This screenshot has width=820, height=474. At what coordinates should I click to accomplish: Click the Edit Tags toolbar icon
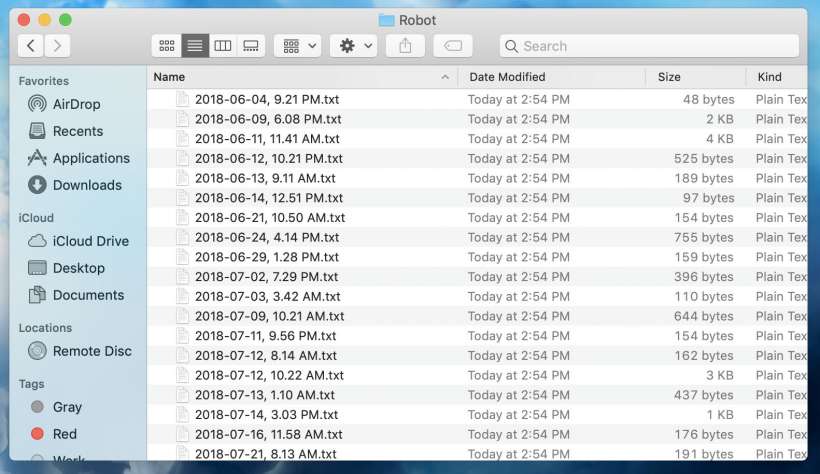(x=452, y=46)
